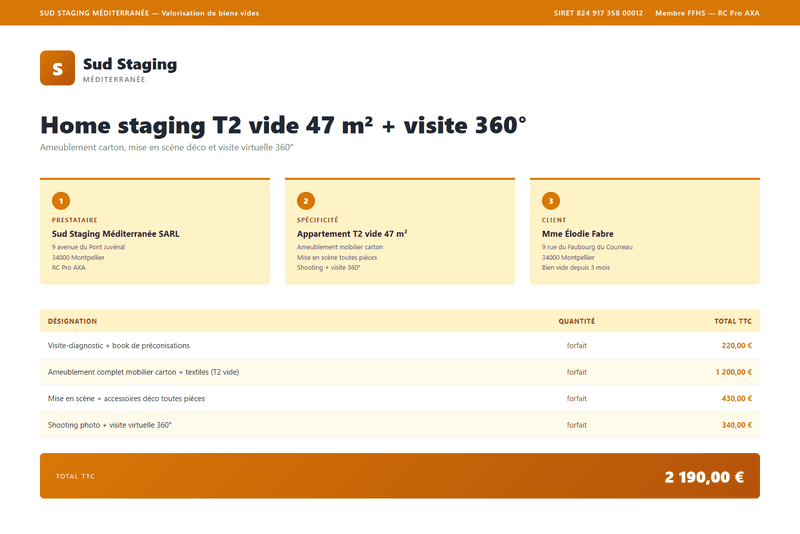Click the SIRET 824 917 358 00012 text

[x=598, y=13]
